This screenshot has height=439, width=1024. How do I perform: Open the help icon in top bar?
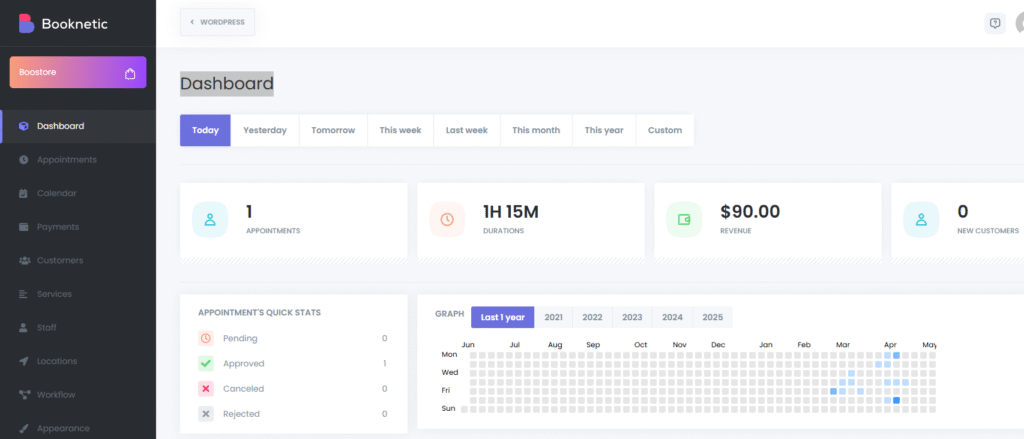(994, 23)
